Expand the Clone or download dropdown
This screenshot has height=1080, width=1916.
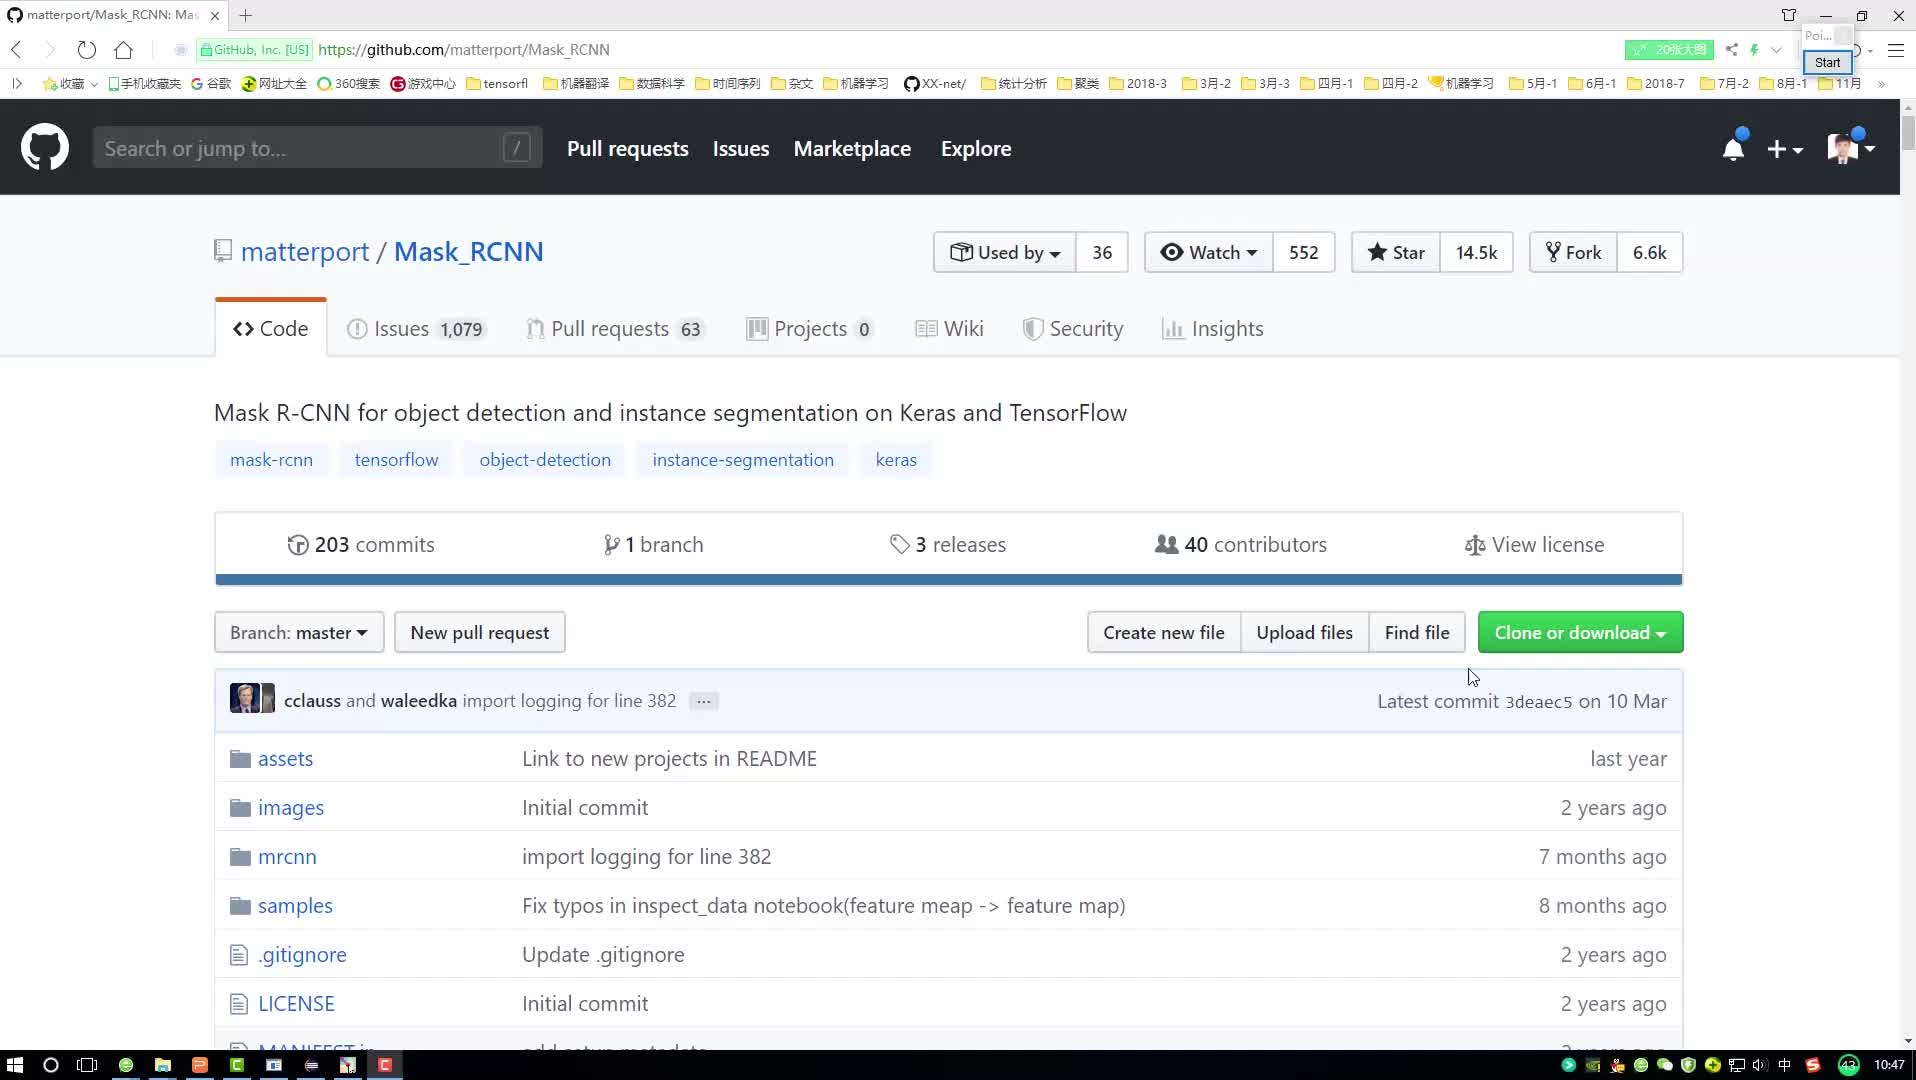tap(1580, 633)
